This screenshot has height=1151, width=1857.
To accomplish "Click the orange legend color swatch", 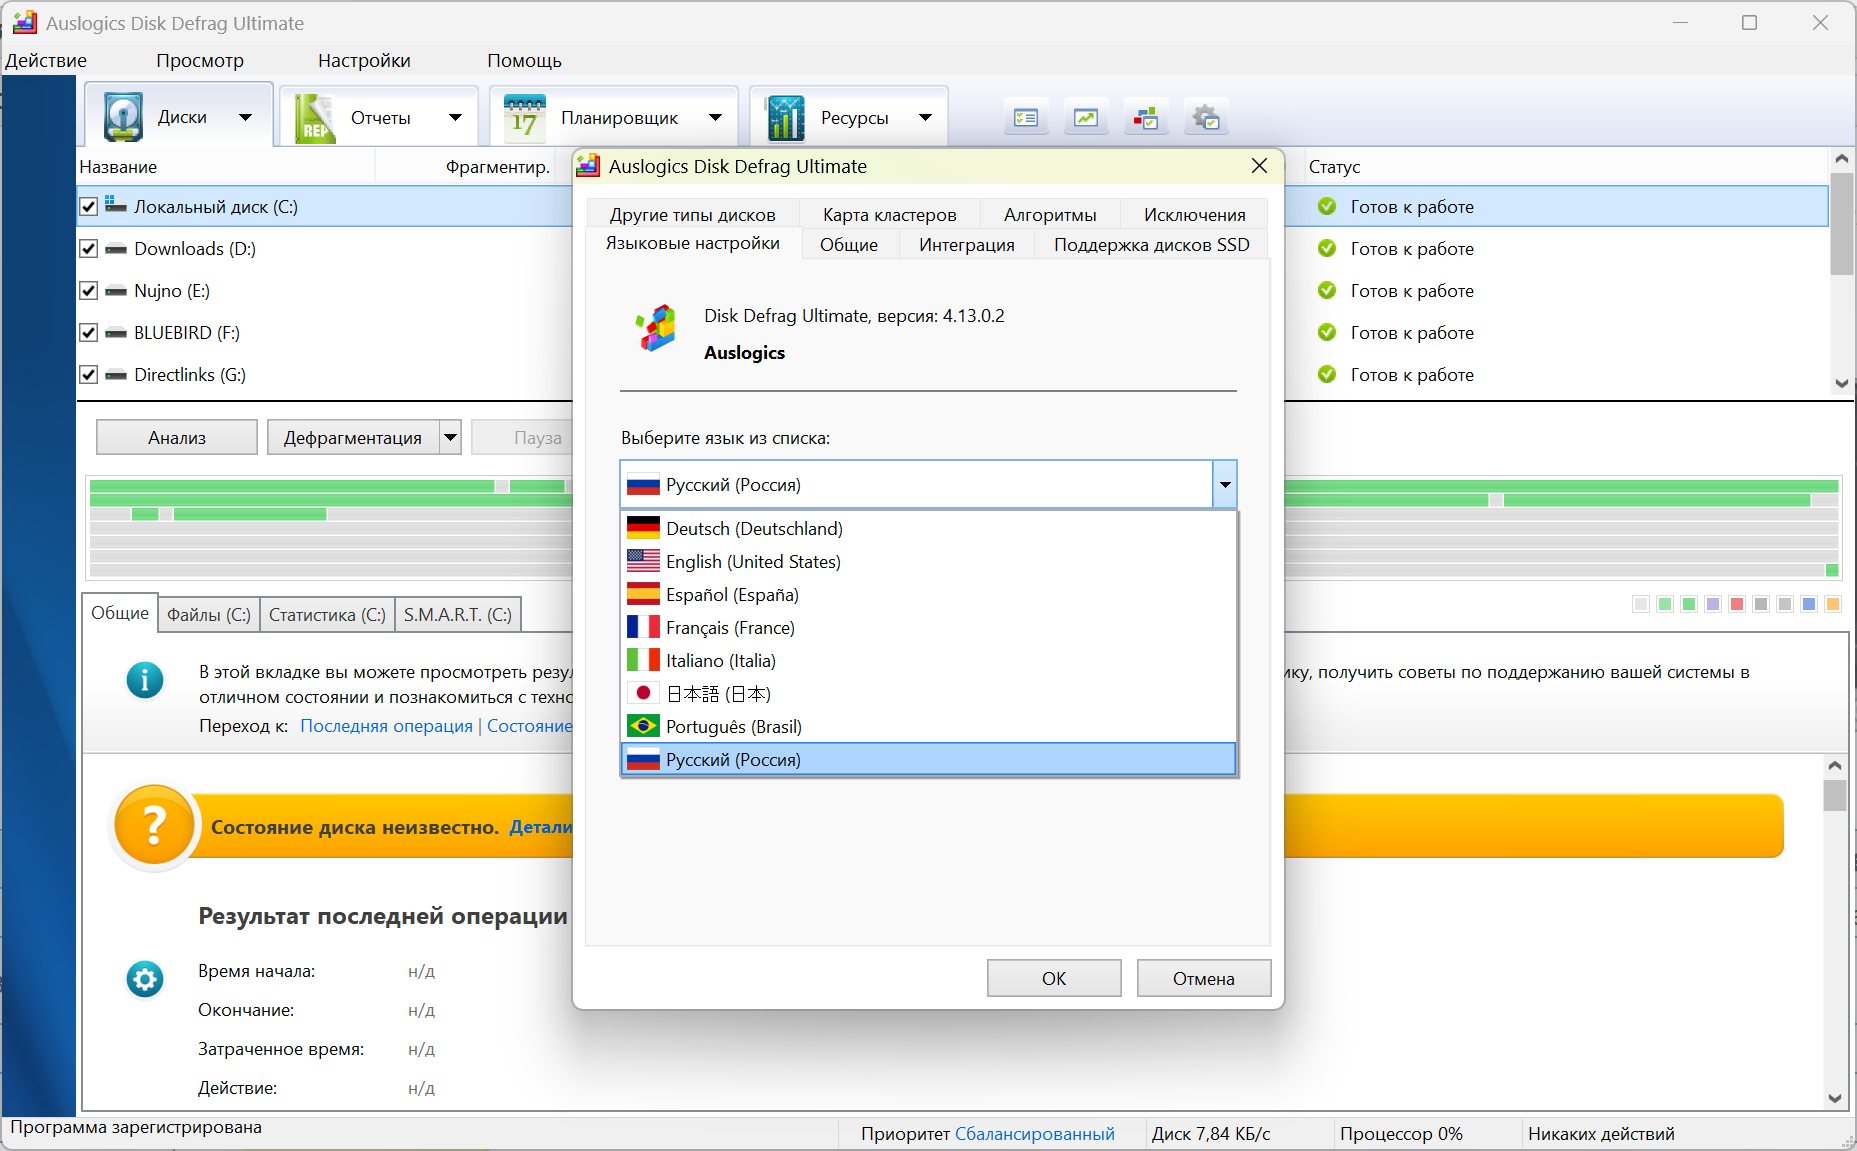I will pos(1833,604).
